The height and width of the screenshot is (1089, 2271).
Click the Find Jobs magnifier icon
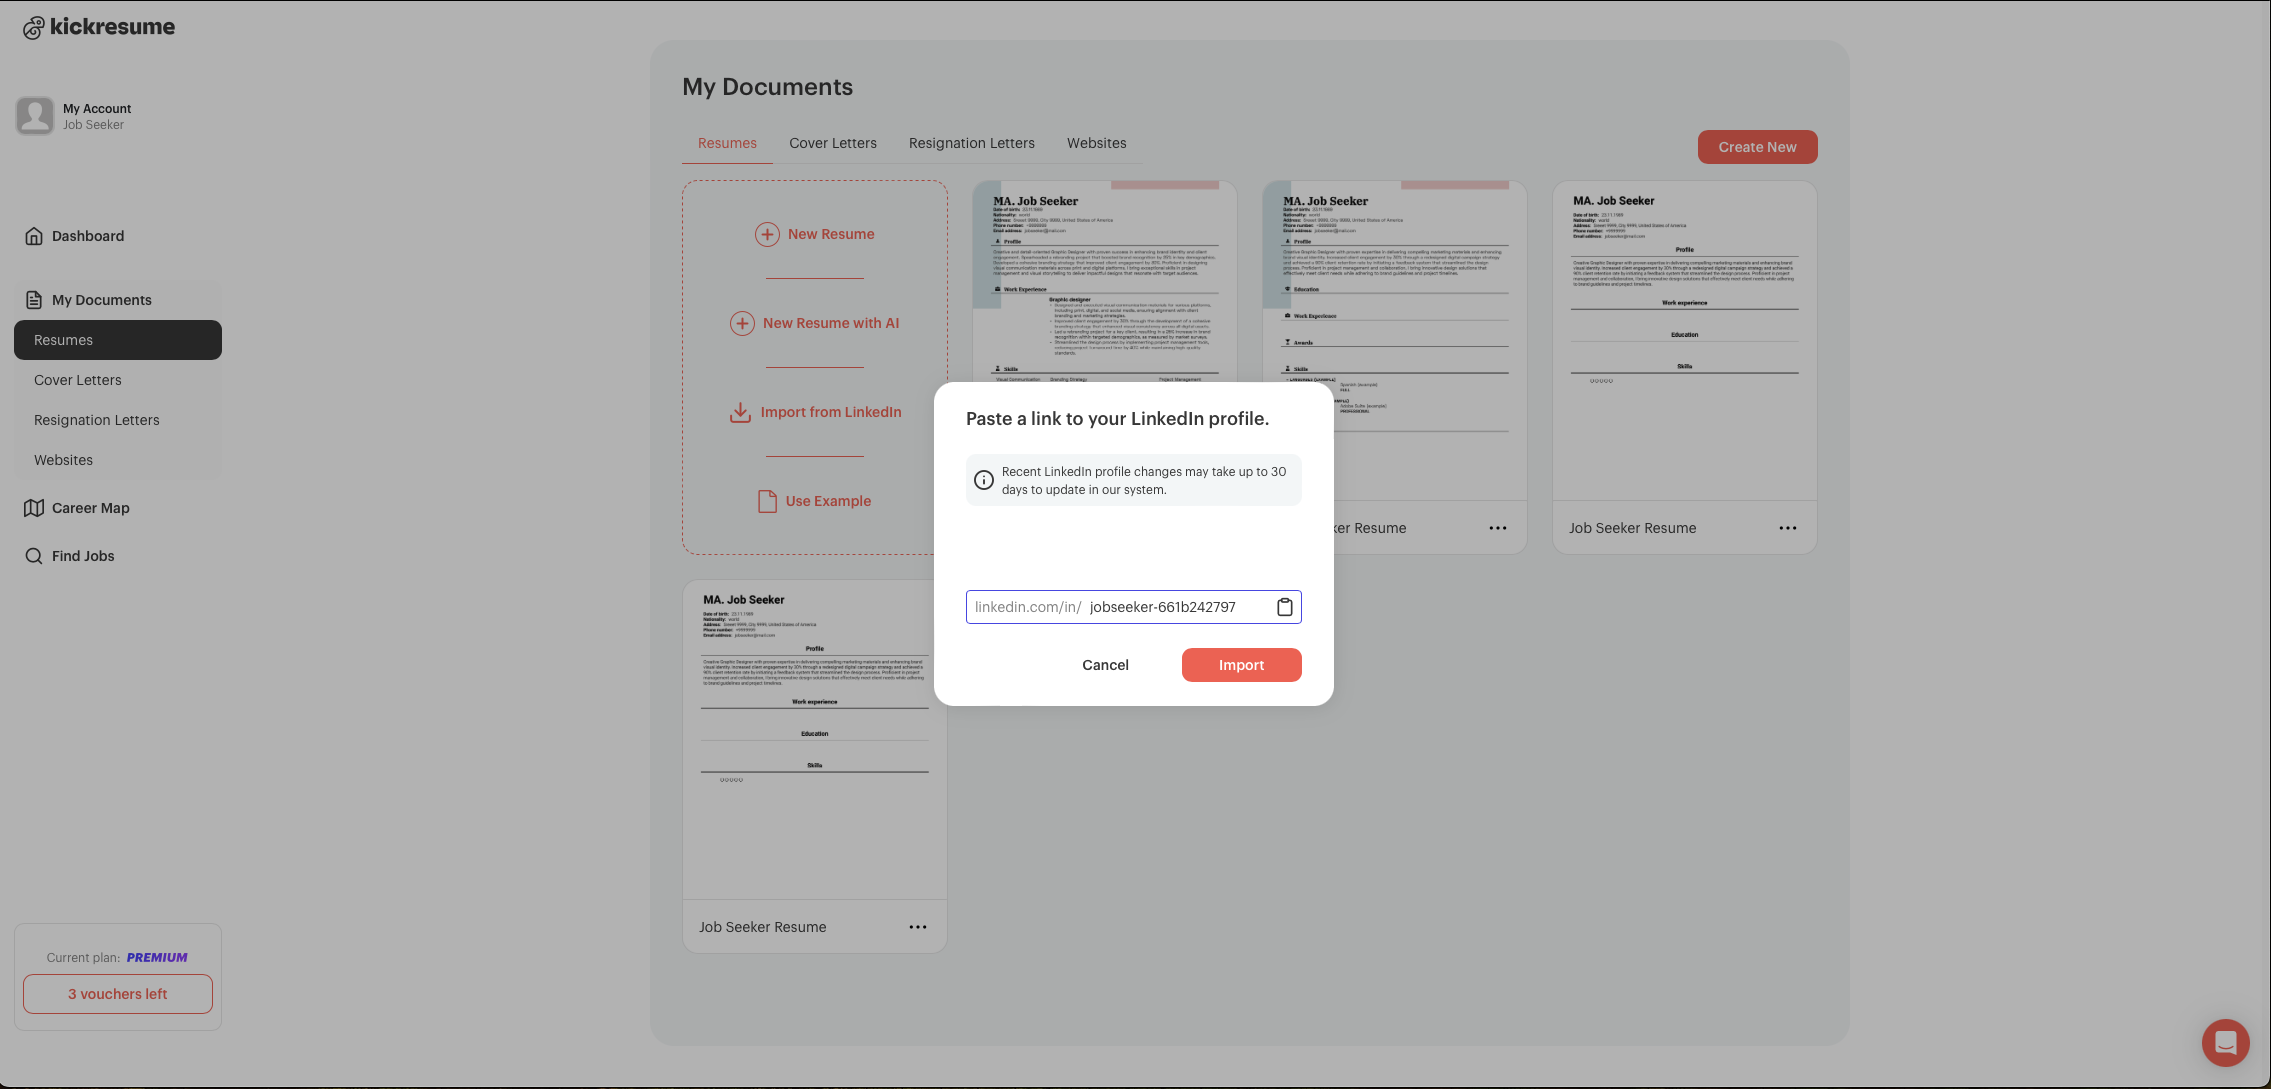[34, 556]
